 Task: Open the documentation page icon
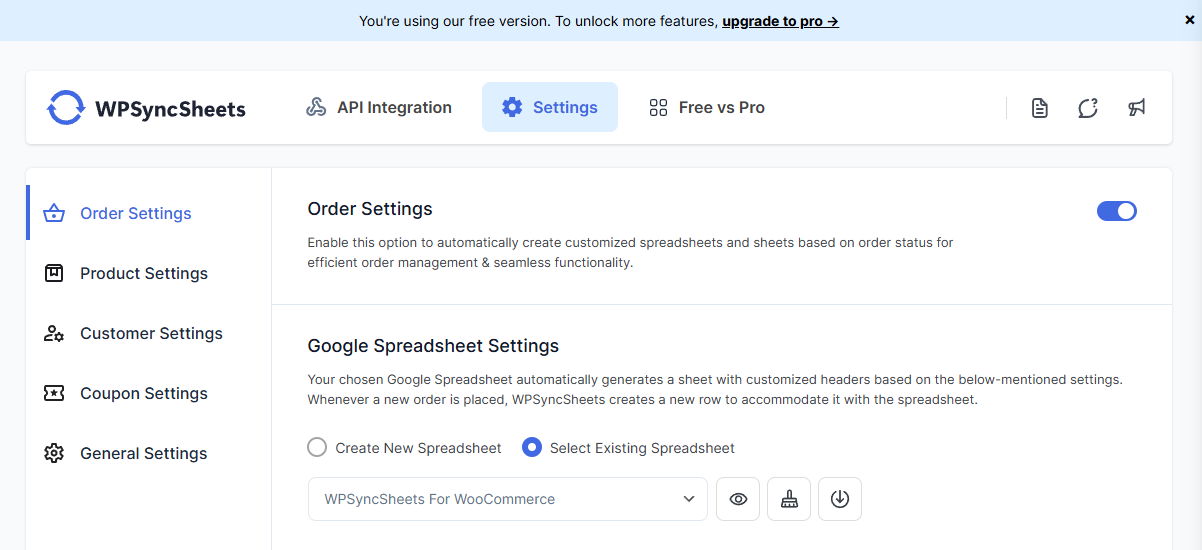coord(1040,108)
